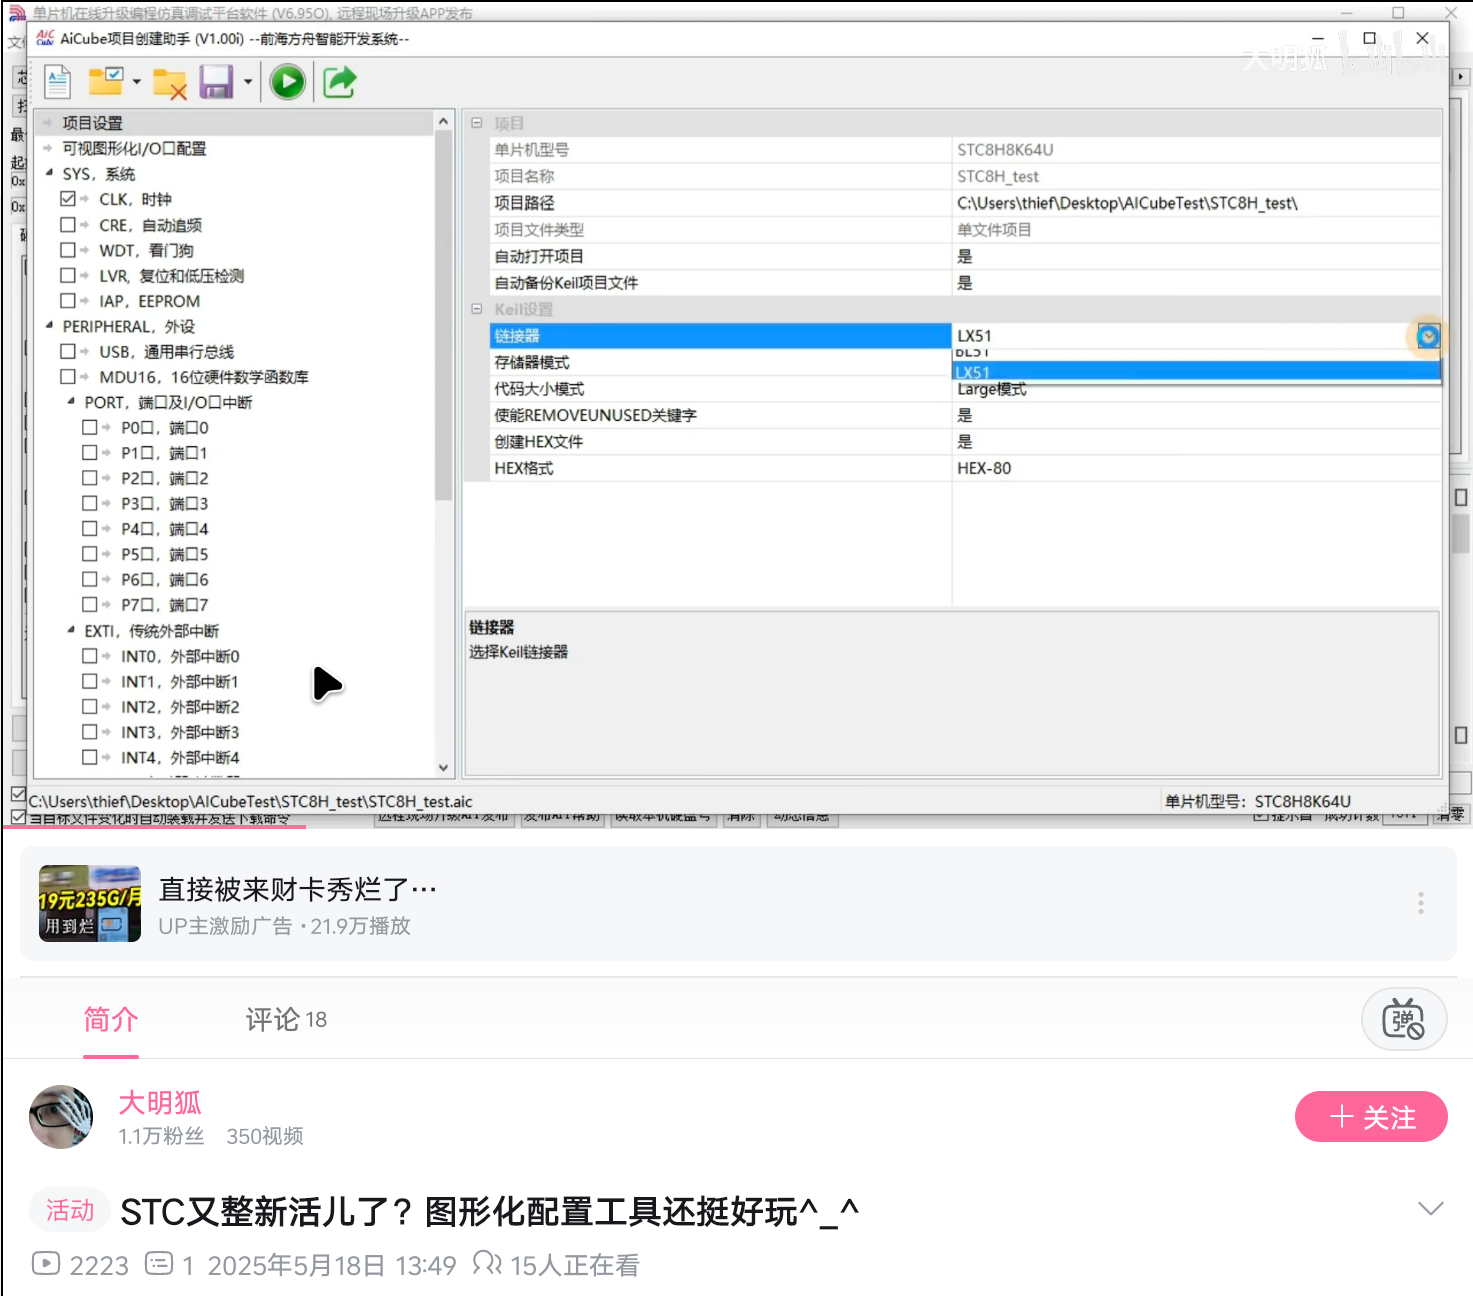Toggle the danmaku (弹) button
Viewport: 1473px width, 1296px height.
[1403, 1019]
